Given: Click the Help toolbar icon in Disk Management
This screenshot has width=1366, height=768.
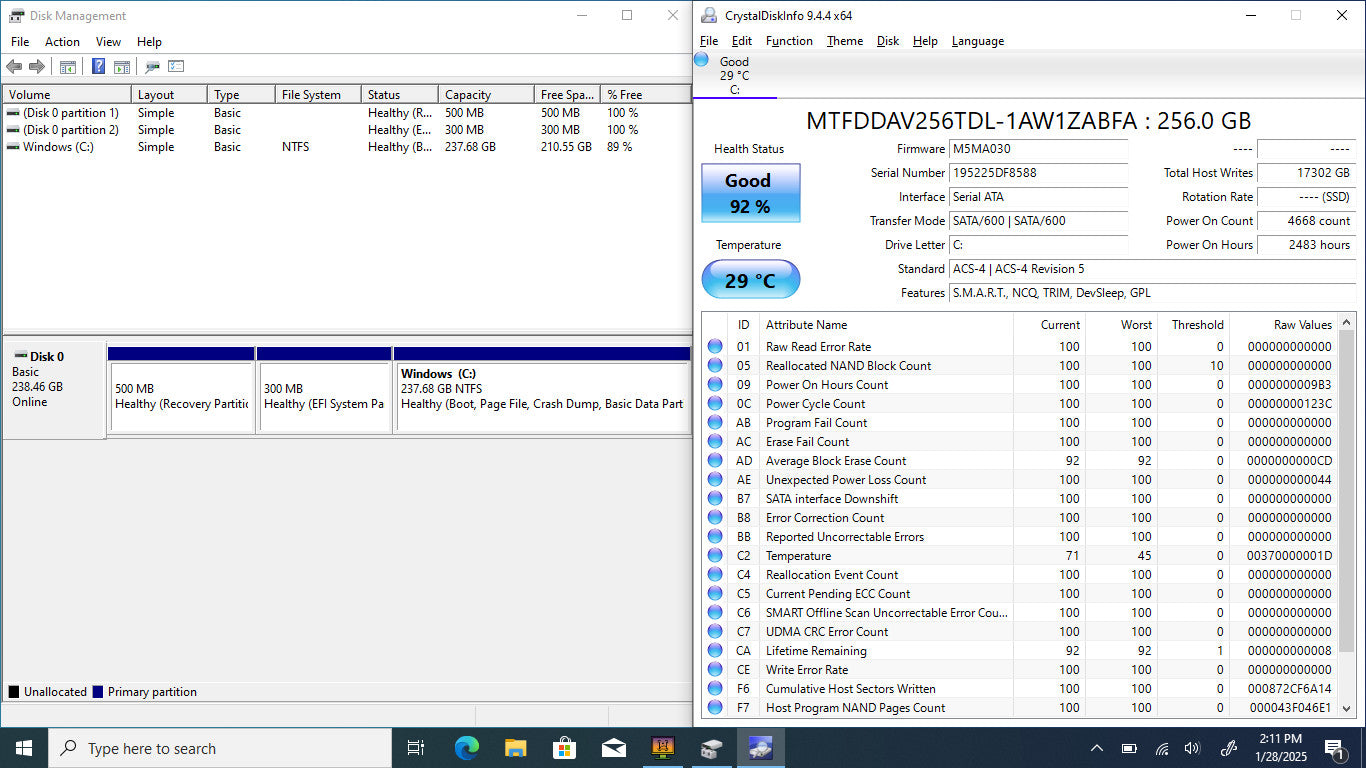Looking at the screenshot, I should [98, 67].
